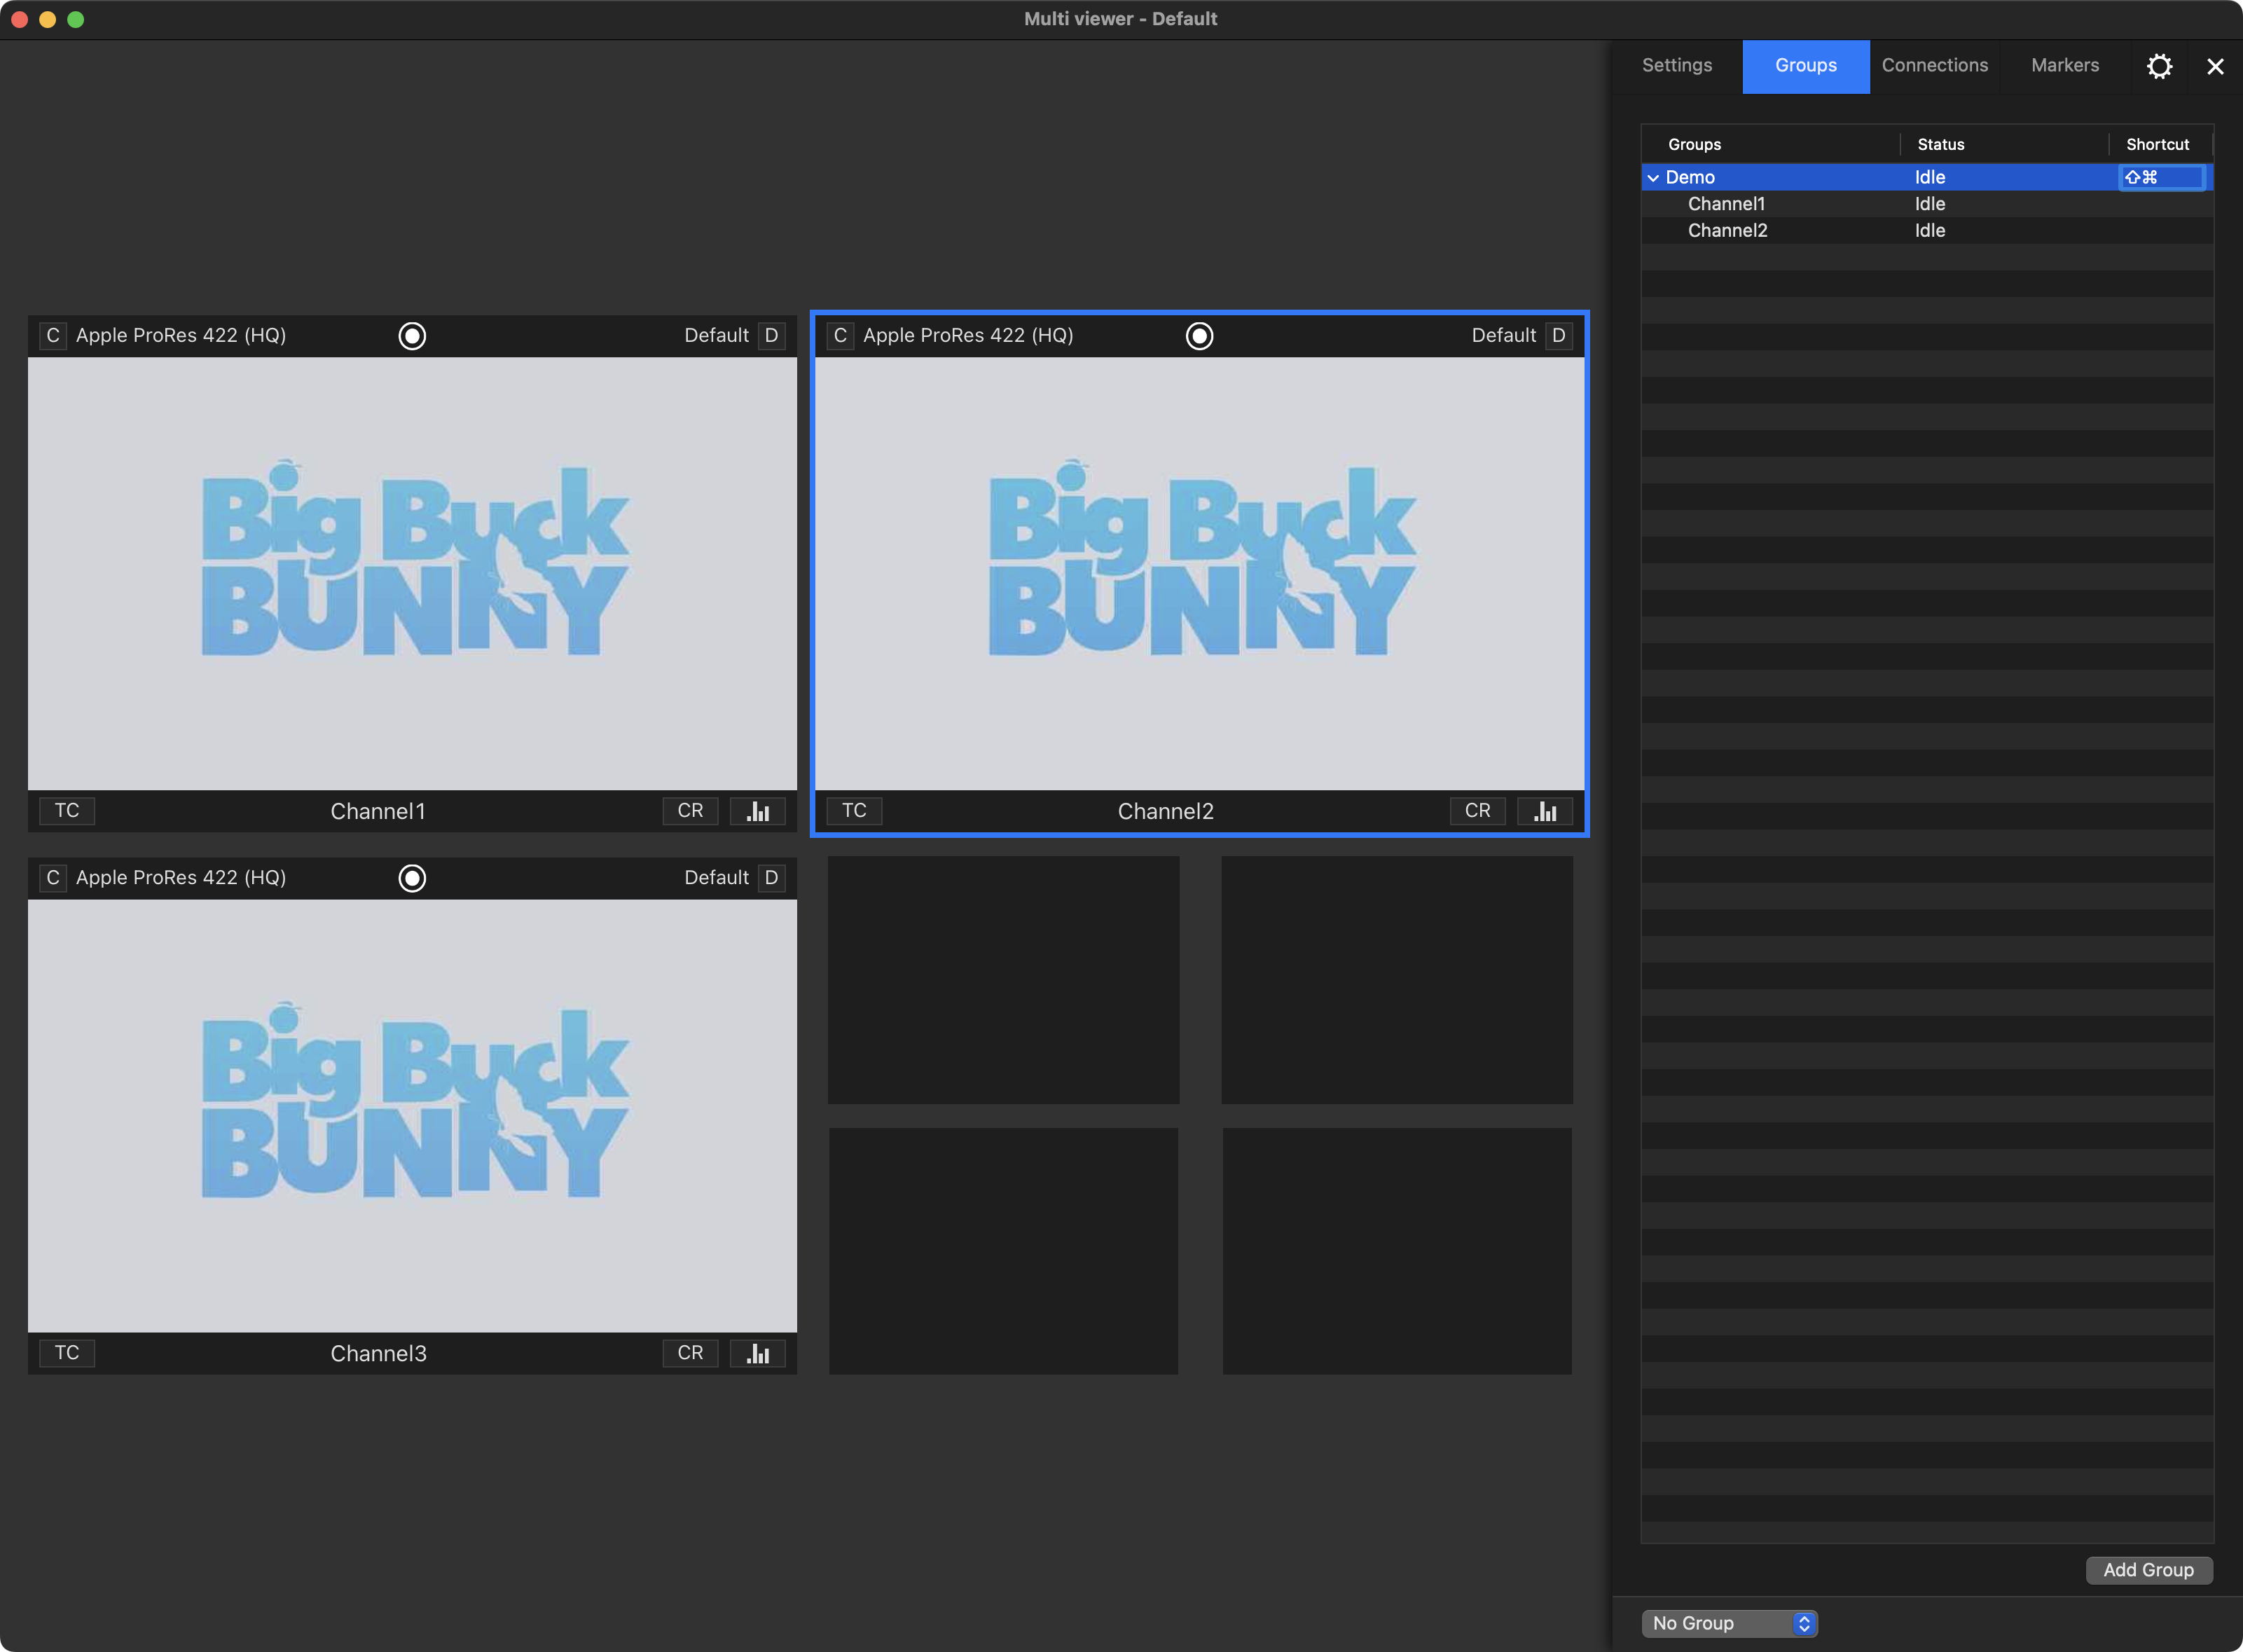Image resolution: width=2243 pixels, height=1652 pixels.
Task: Select the Demo group row
Action: 1927,177
